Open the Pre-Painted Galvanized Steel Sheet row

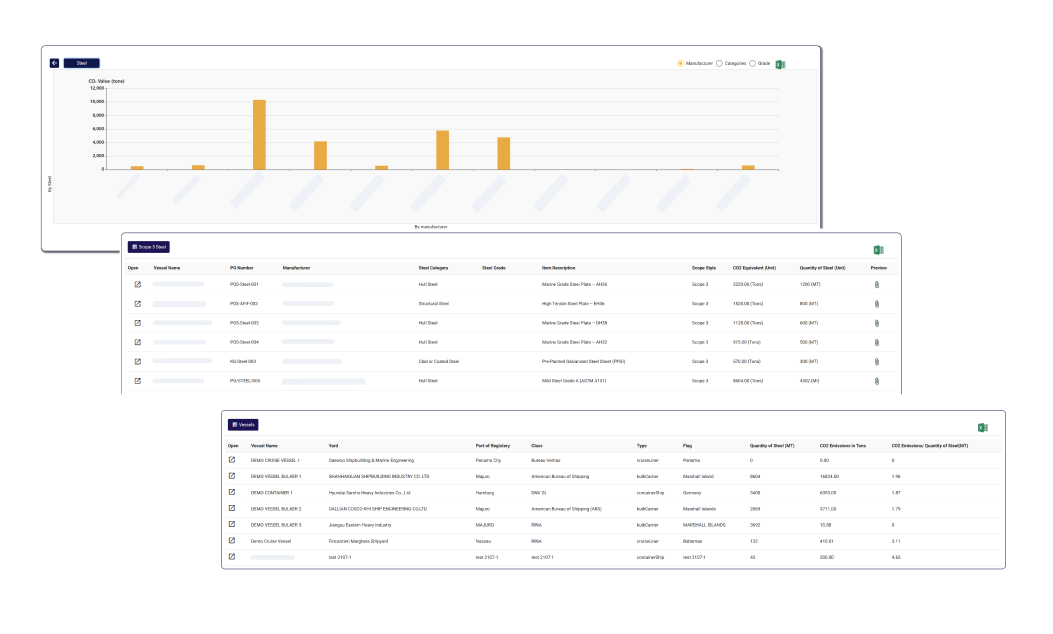pyautogui.click(x=138, y=362)
